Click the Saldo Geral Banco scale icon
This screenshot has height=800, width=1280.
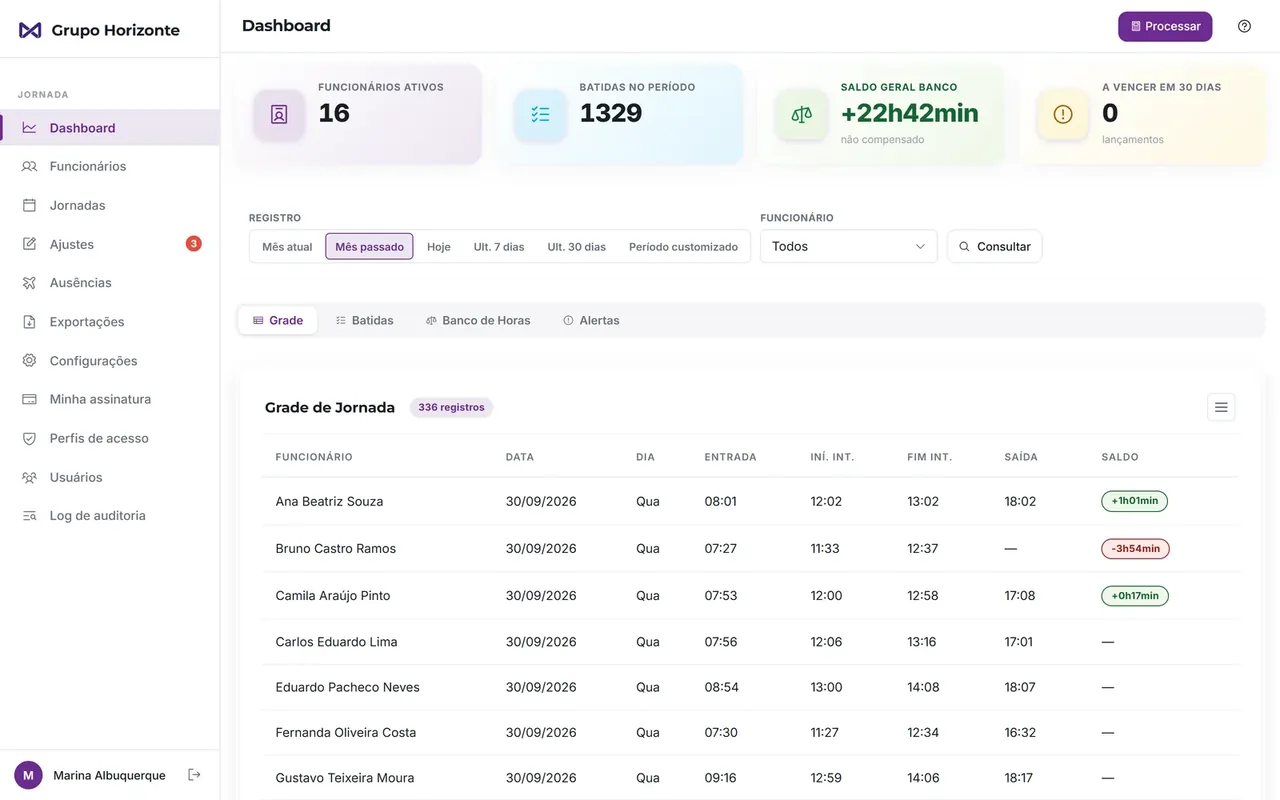tap(802, 114)
